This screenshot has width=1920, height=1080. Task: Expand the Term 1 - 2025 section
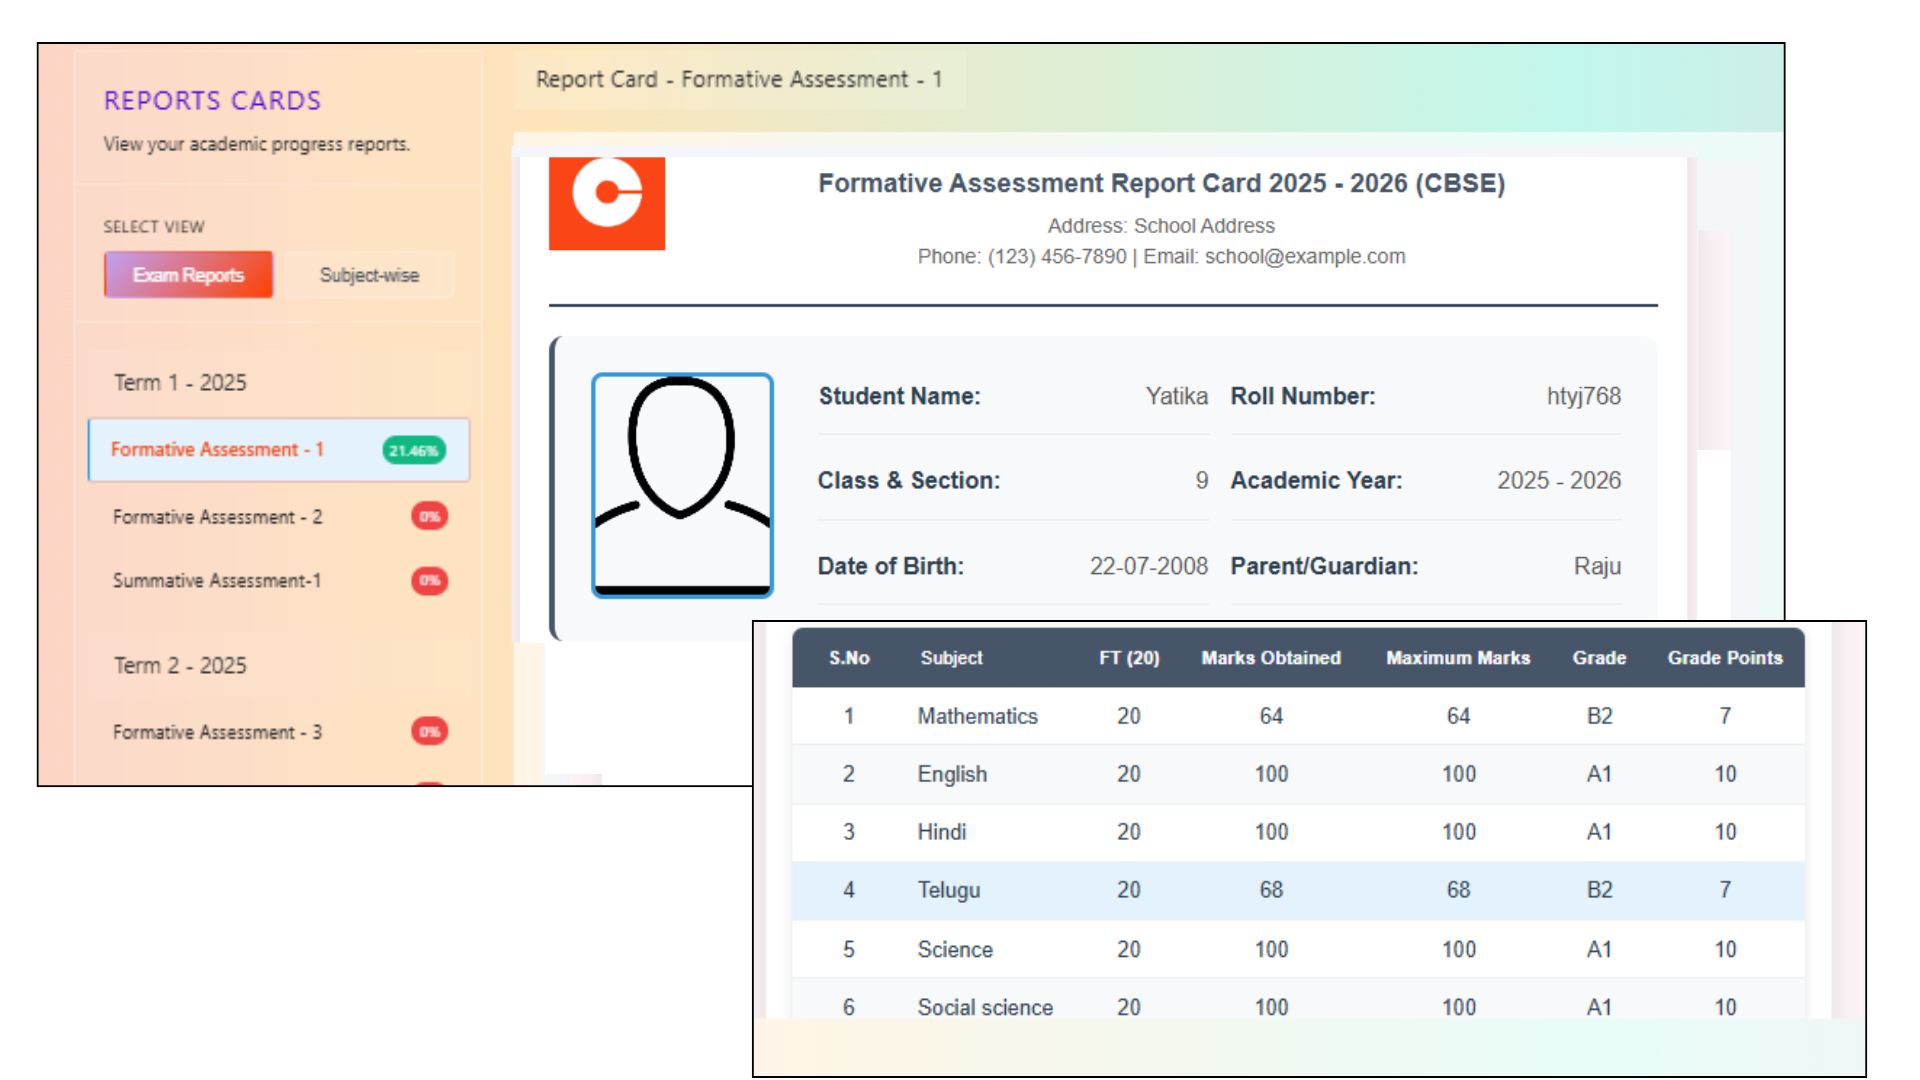coord(180,383)
